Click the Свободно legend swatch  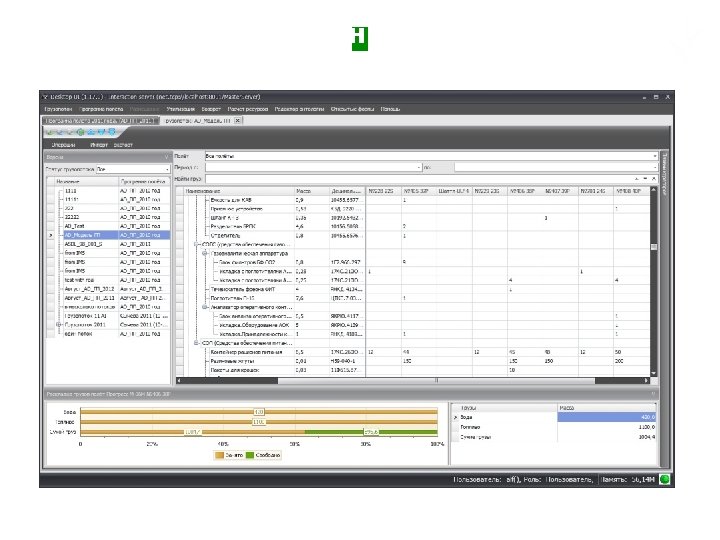250,455
